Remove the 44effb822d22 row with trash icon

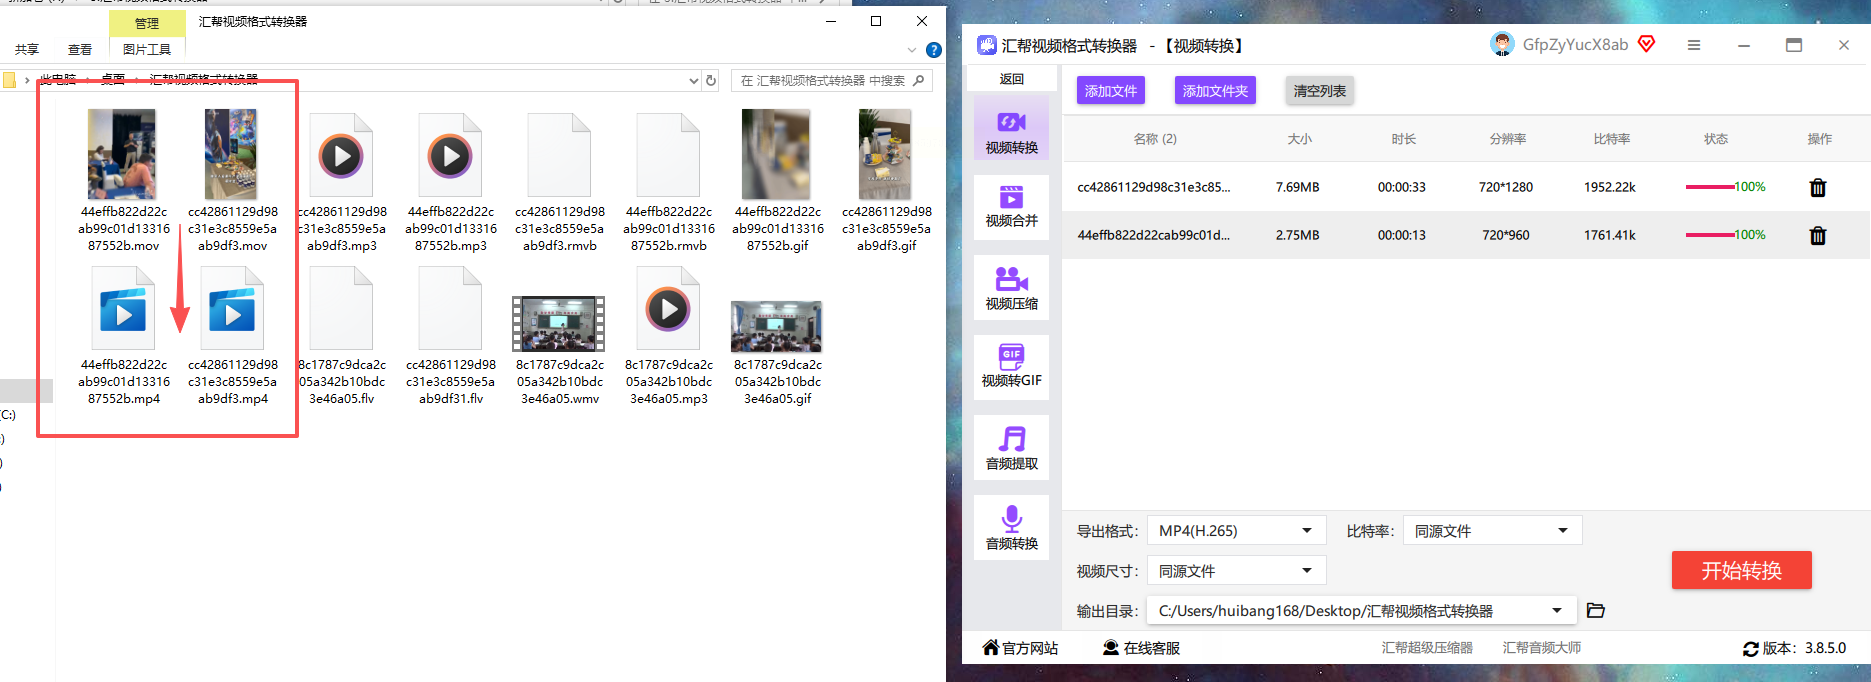tap(1818, 235)
